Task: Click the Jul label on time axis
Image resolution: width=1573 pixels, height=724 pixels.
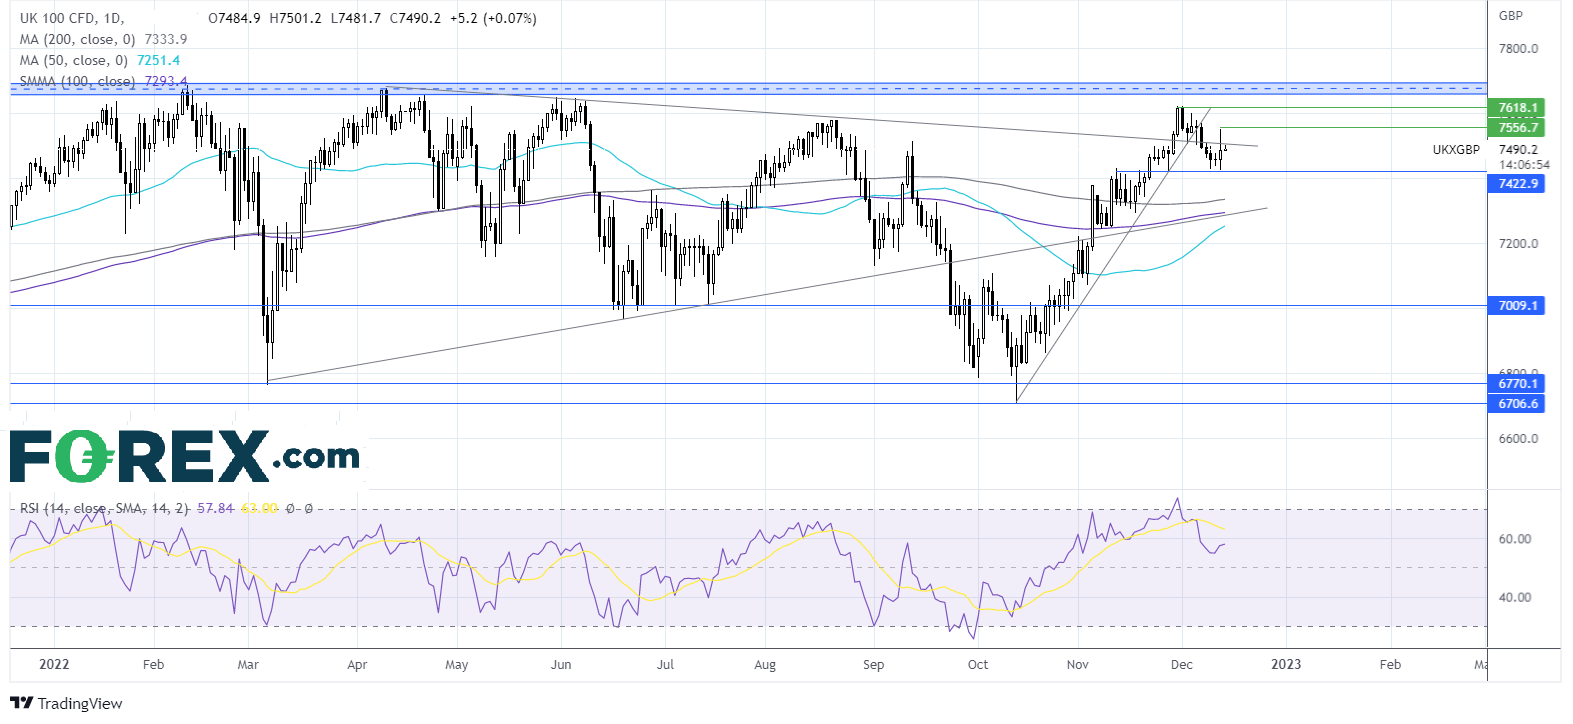Action: click(665, 664)
